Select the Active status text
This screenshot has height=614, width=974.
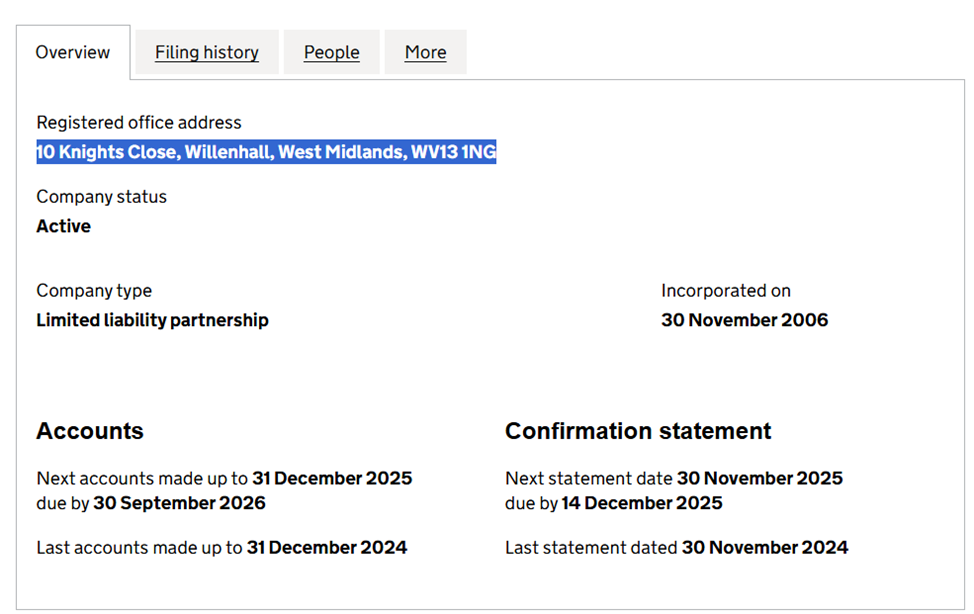click(63, 226)
